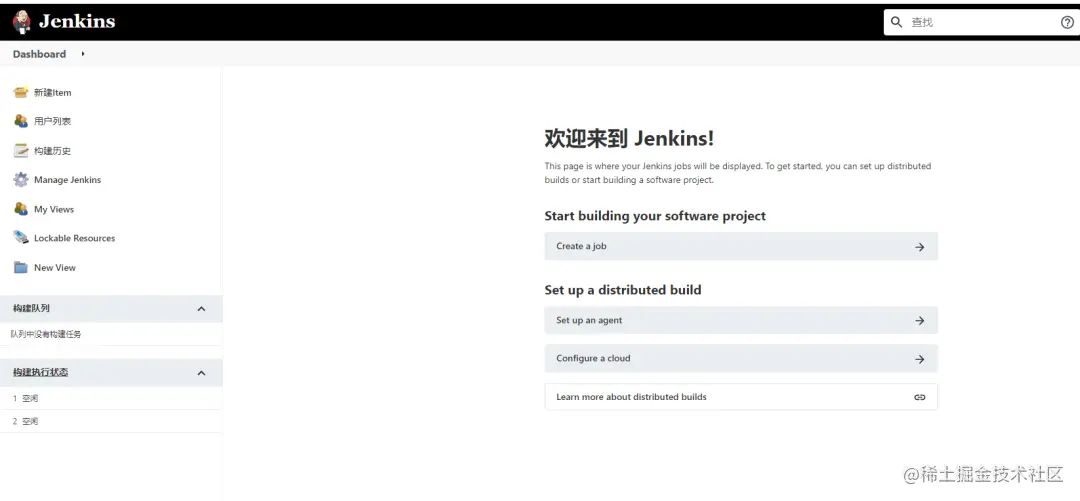Image resolution: width=1080 pixels, height=501 pixels.
Task: Expand the Dashboard breadcrumb arrow
Action: [x=83, y=54]
